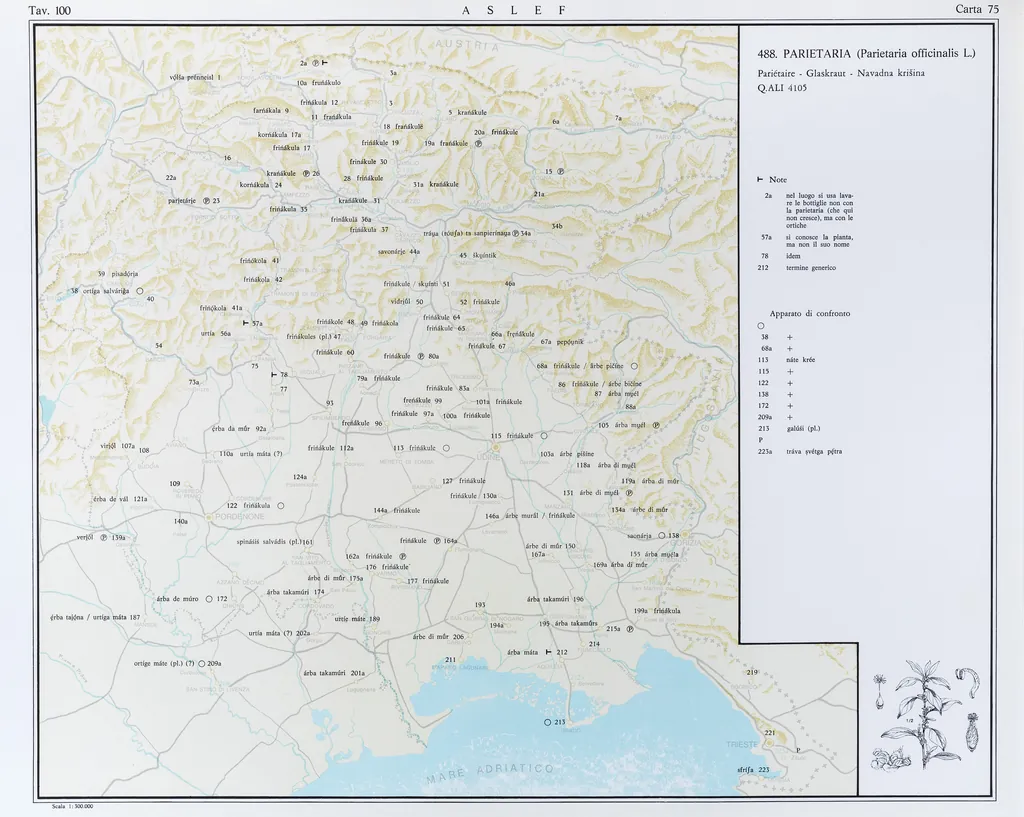Click the circle marker beside 172 èrba de mùro

(x=209, y=599)
